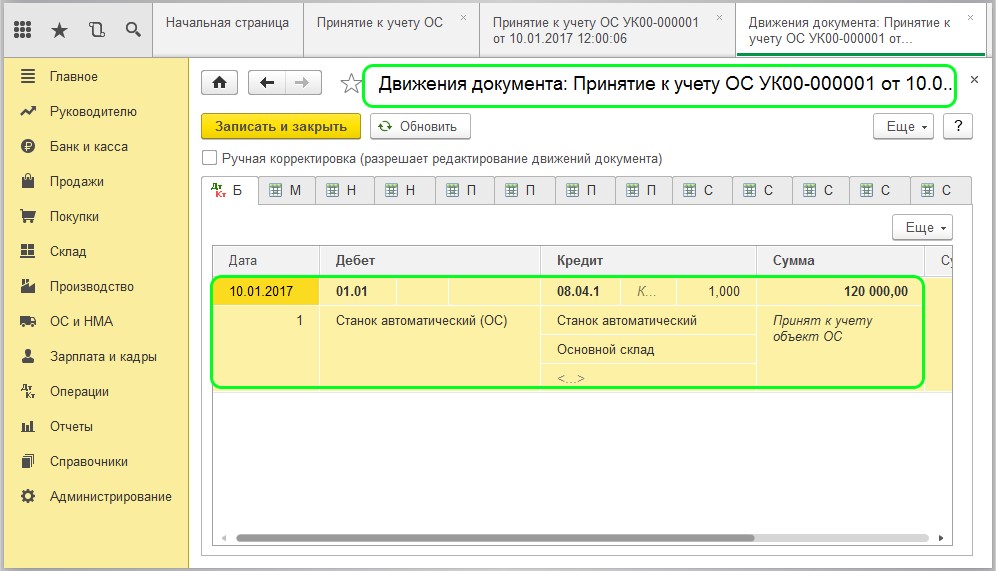Open Покупки section in sidebar
This screenshot has height=571, width=996.
(x=74, y=217)
